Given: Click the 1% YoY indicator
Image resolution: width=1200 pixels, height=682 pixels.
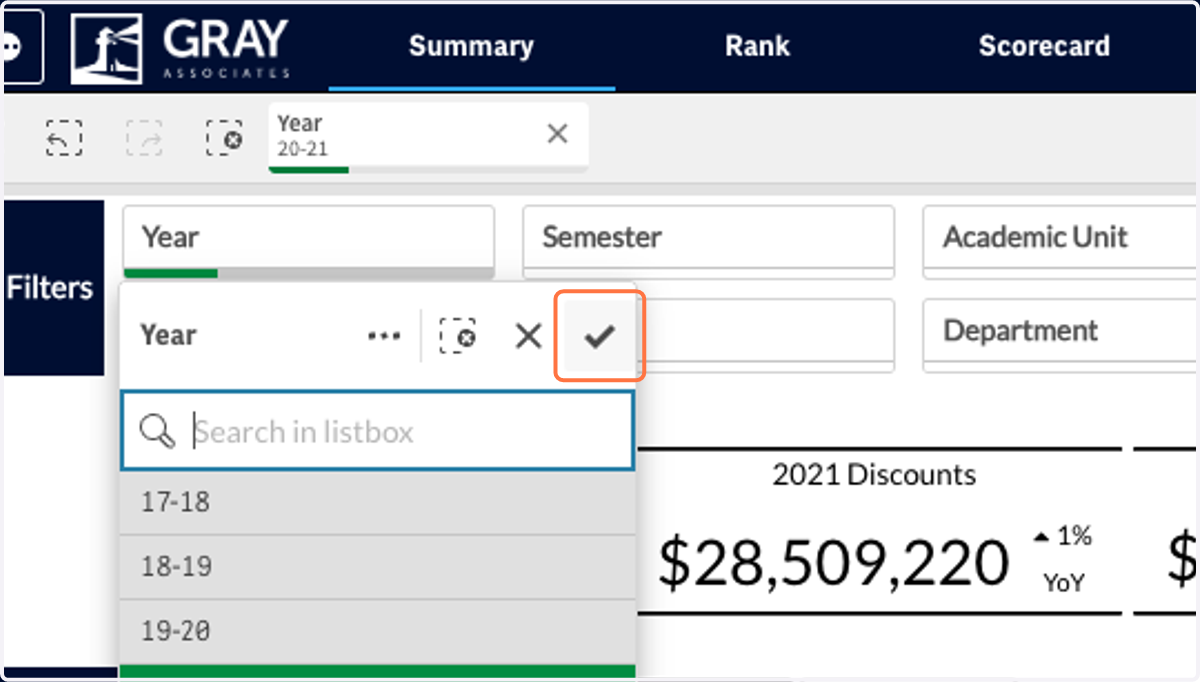Looking at the screenshot, I should pos(1063,559).
